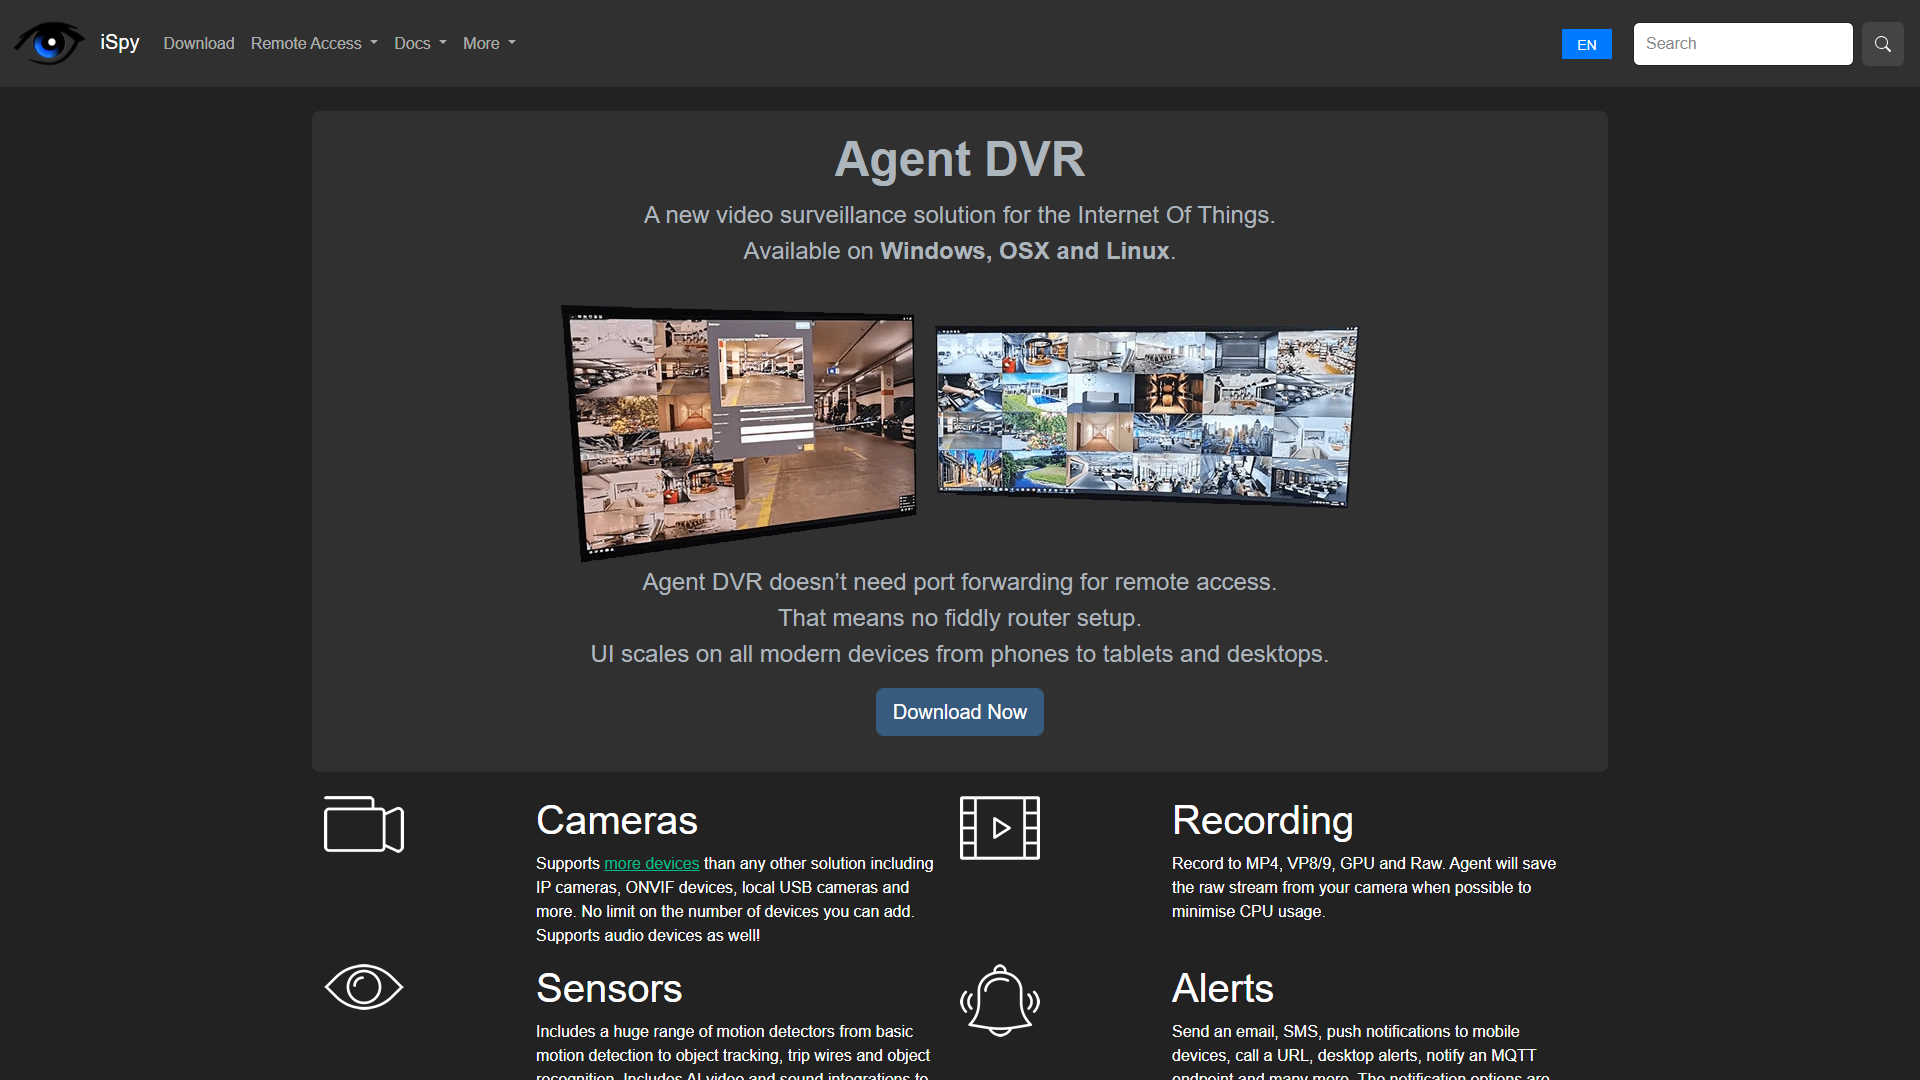The width and height of the screenshot is (1920, 1080).
Task: Click the iSpy eye logo
Action: pos(49,43)
